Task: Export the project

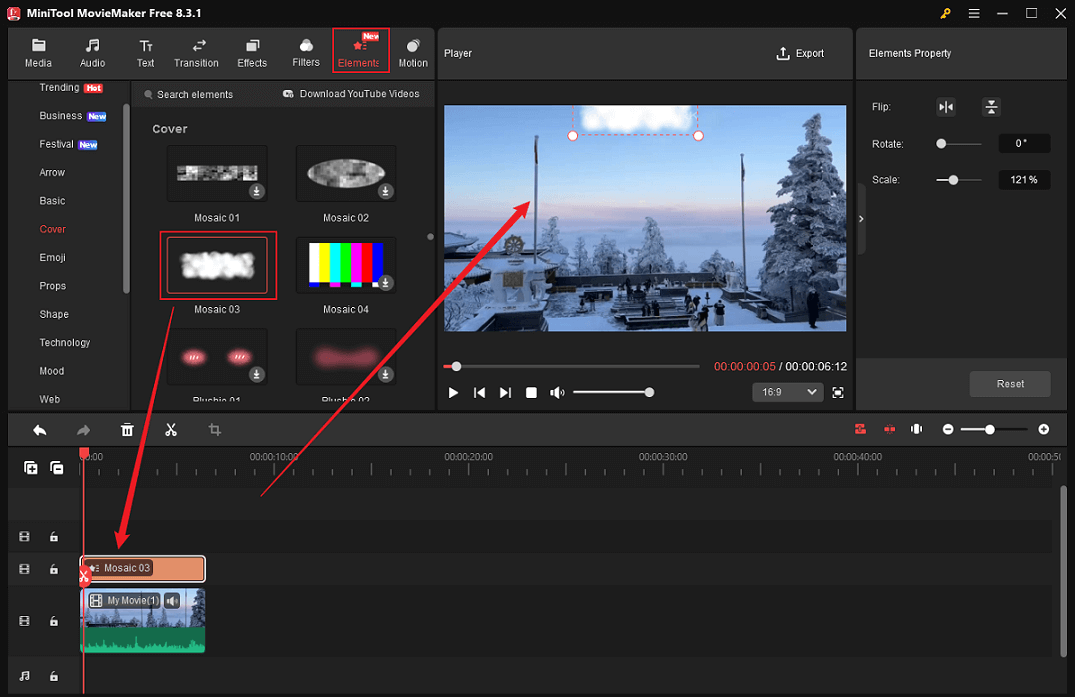Action: click(x=800, y=53)
